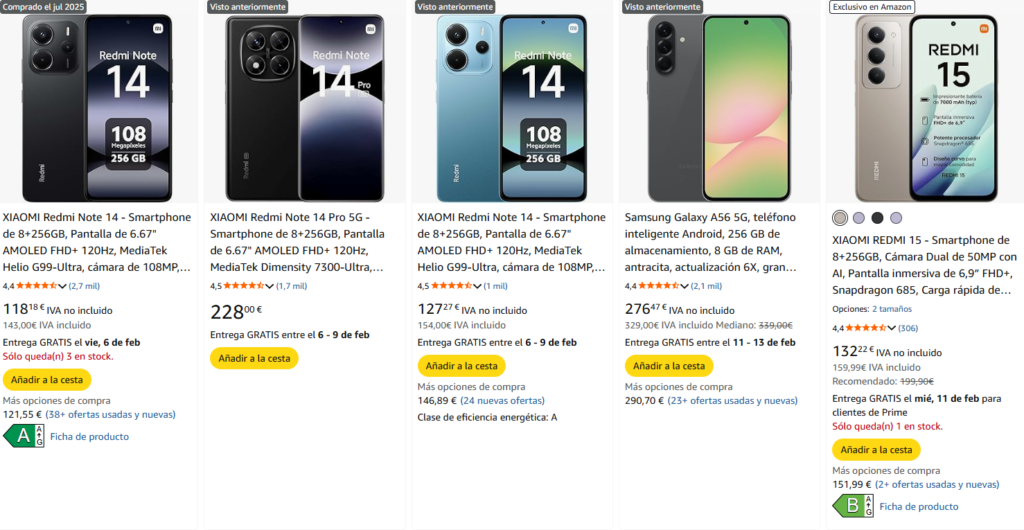The height and width of the screenshot is (530, 1024).
Task: Add XIAOMI REDMI 15 to the basket
Action: click(876, 450)
